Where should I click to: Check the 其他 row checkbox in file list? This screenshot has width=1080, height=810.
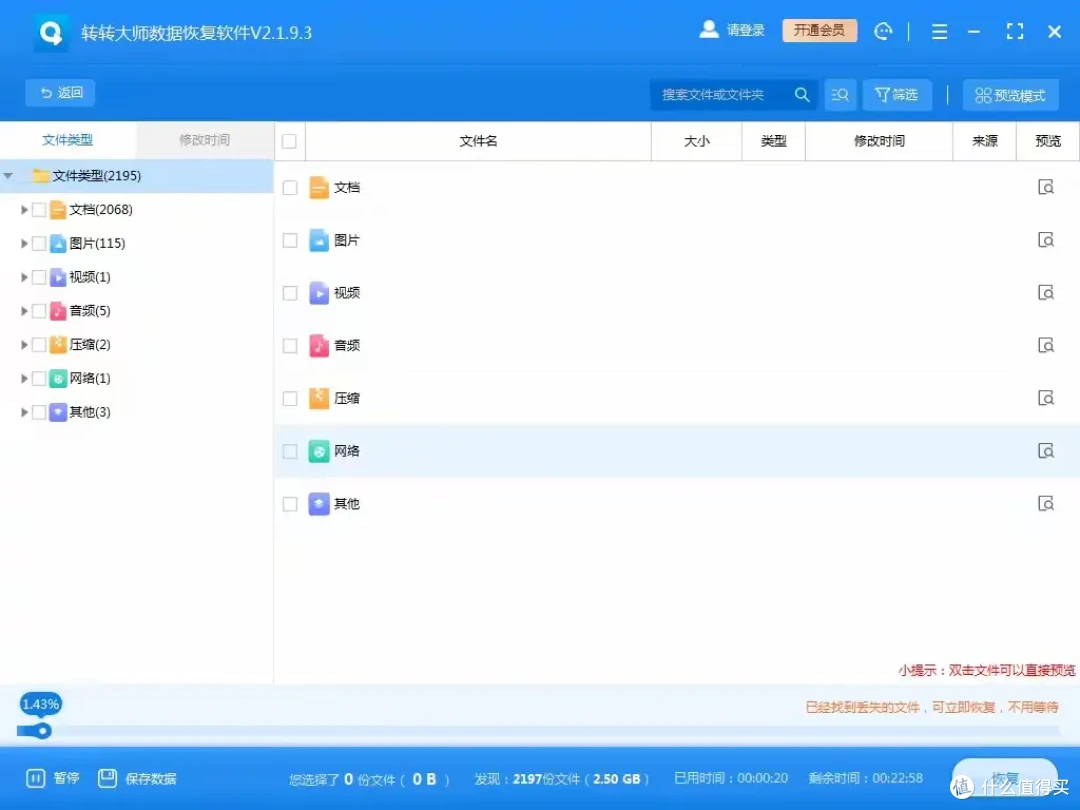pyautogui.click(x=290, y=504)
